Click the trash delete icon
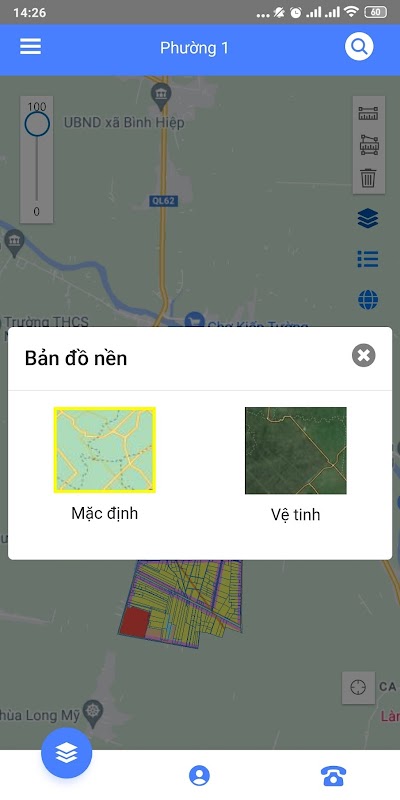 368,178
